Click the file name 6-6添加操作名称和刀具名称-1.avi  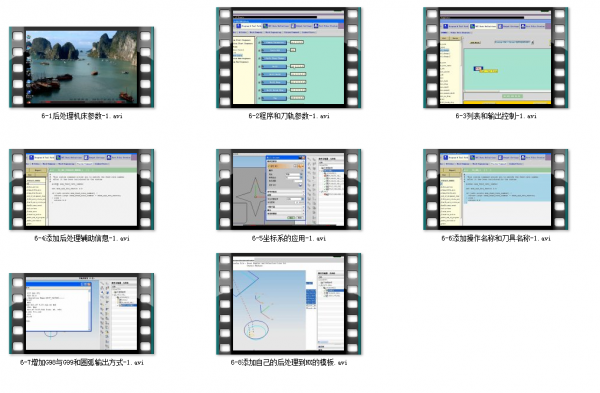[x=496, y=238]
